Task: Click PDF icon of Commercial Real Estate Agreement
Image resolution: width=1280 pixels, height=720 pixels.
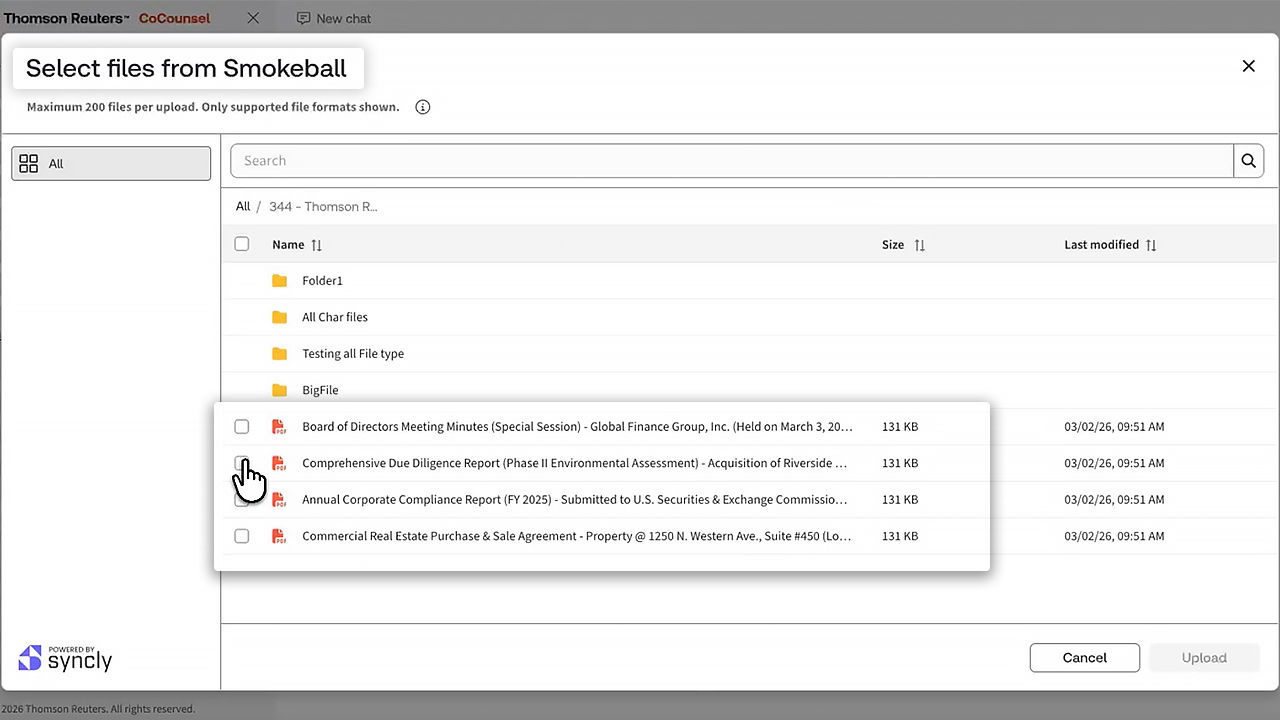Action: tap(279, 536)
